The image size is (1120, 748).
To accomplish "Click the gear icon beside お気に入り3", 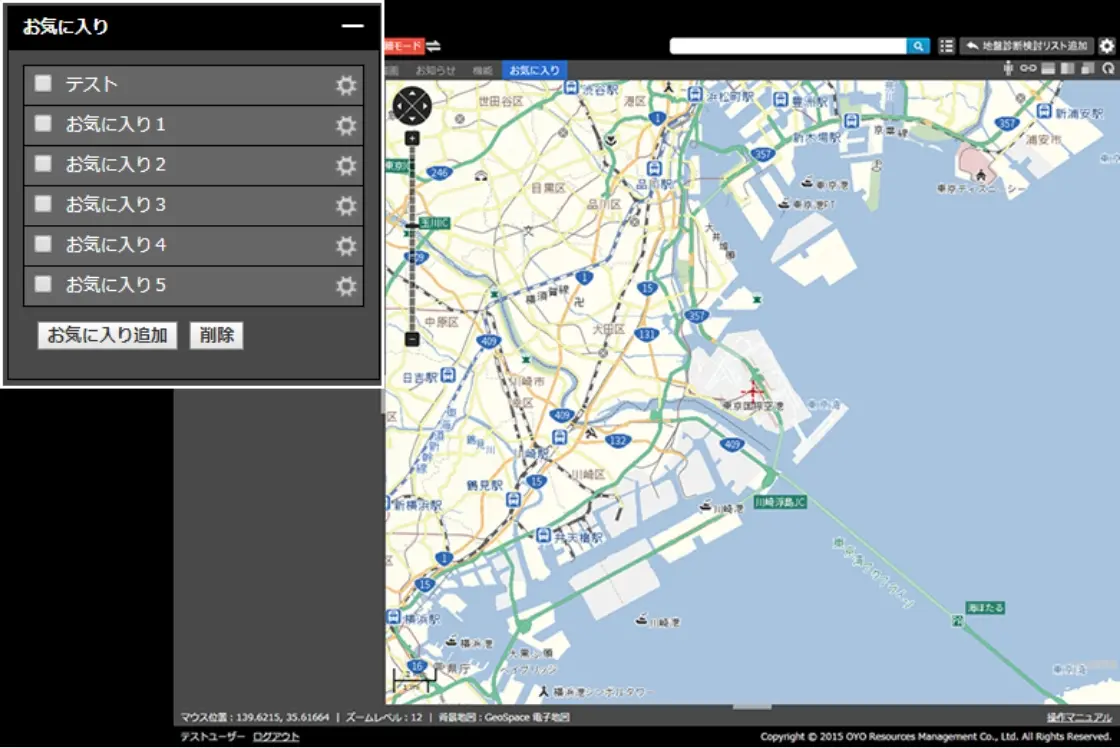I will 346,205.
